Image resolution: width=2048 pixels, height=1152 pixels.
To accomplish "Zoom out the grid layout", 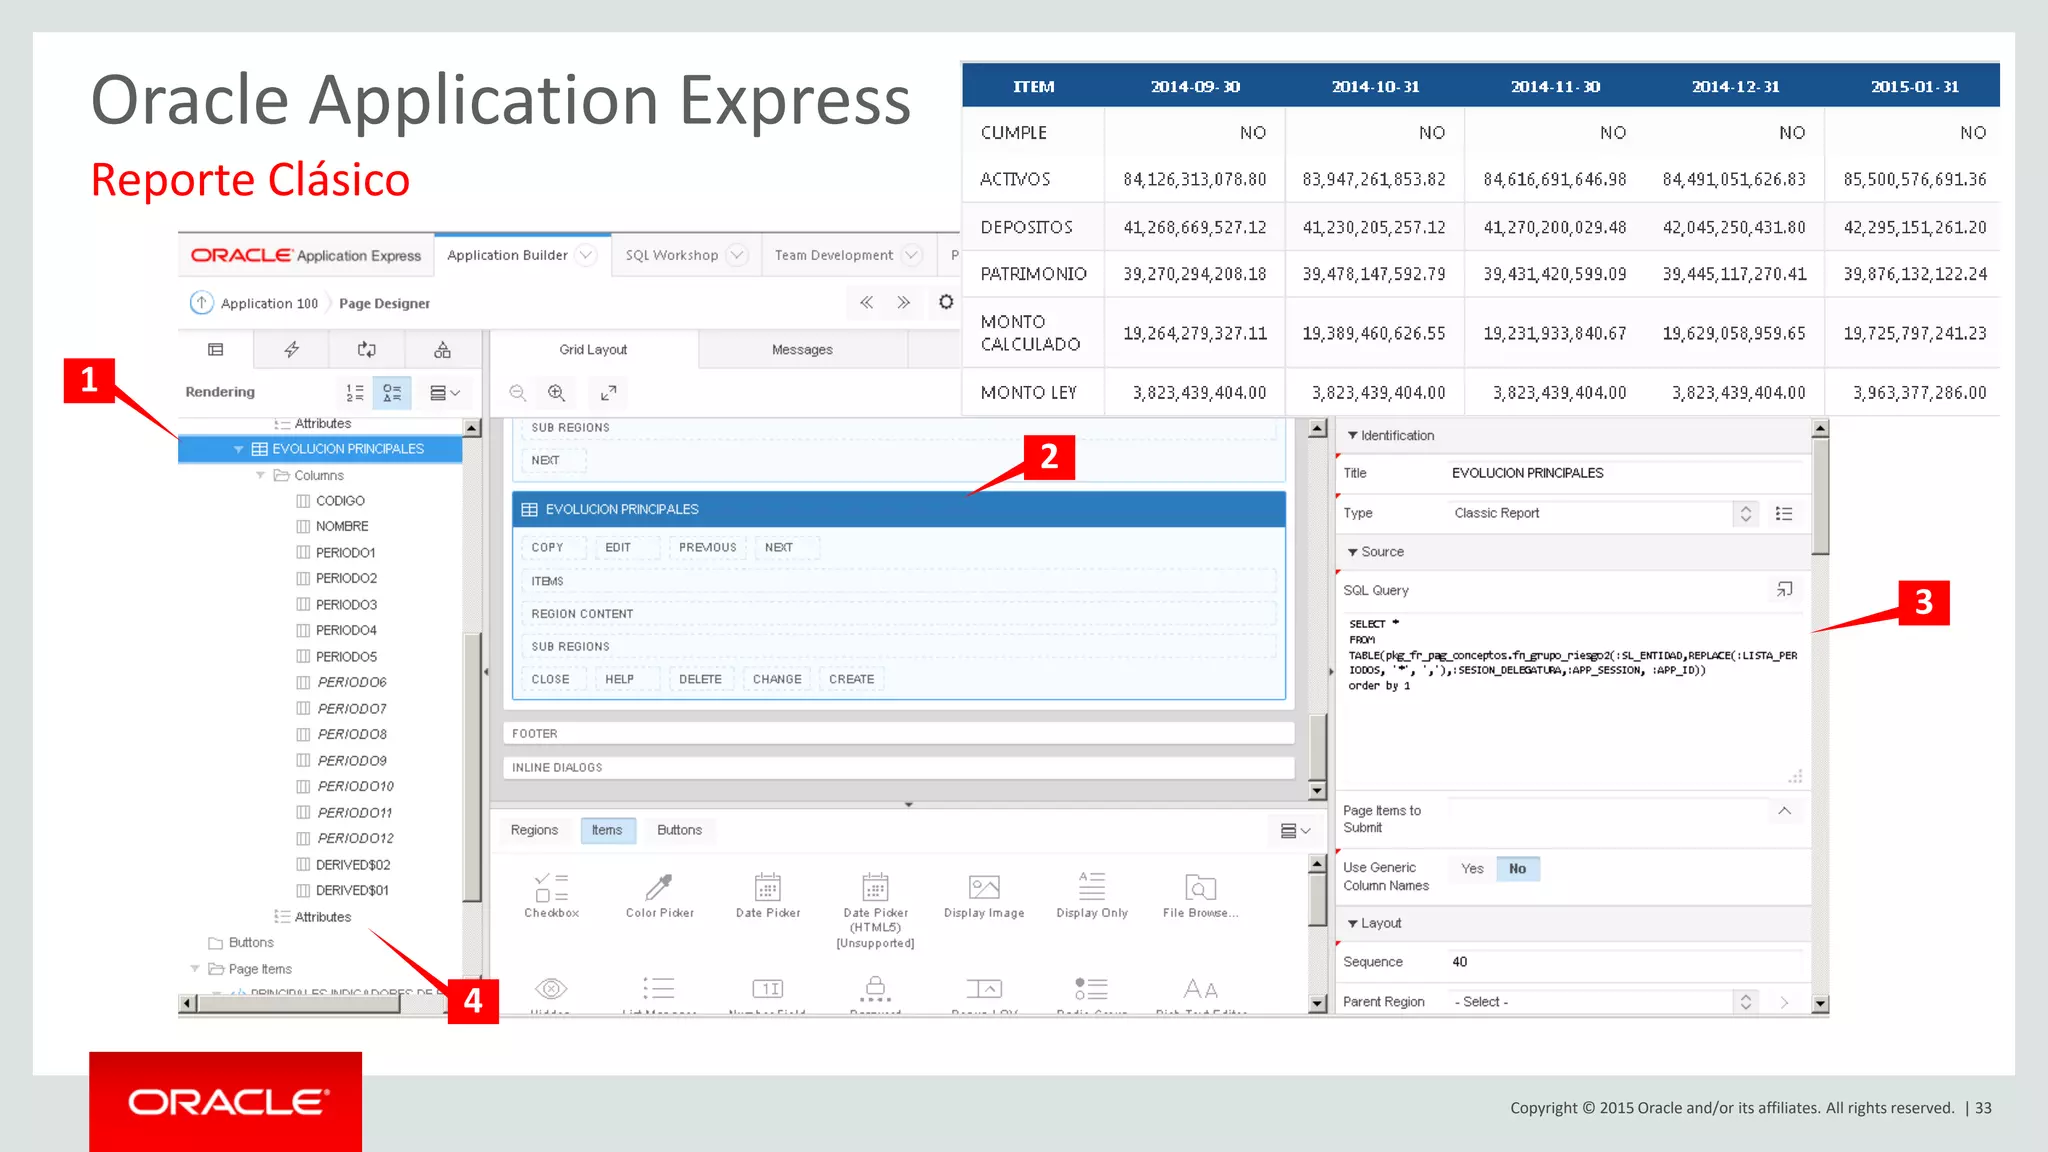I will 517,393.
